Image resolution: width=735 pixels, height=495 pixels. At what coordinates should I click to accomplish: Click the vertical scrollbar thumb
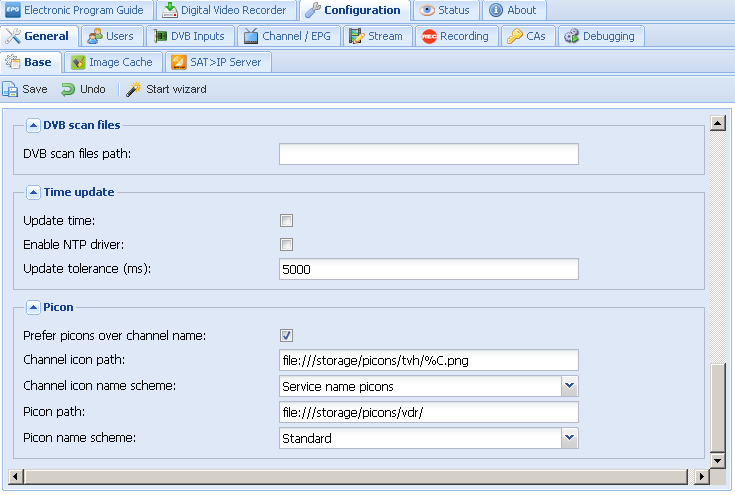(x=718, y=407)
